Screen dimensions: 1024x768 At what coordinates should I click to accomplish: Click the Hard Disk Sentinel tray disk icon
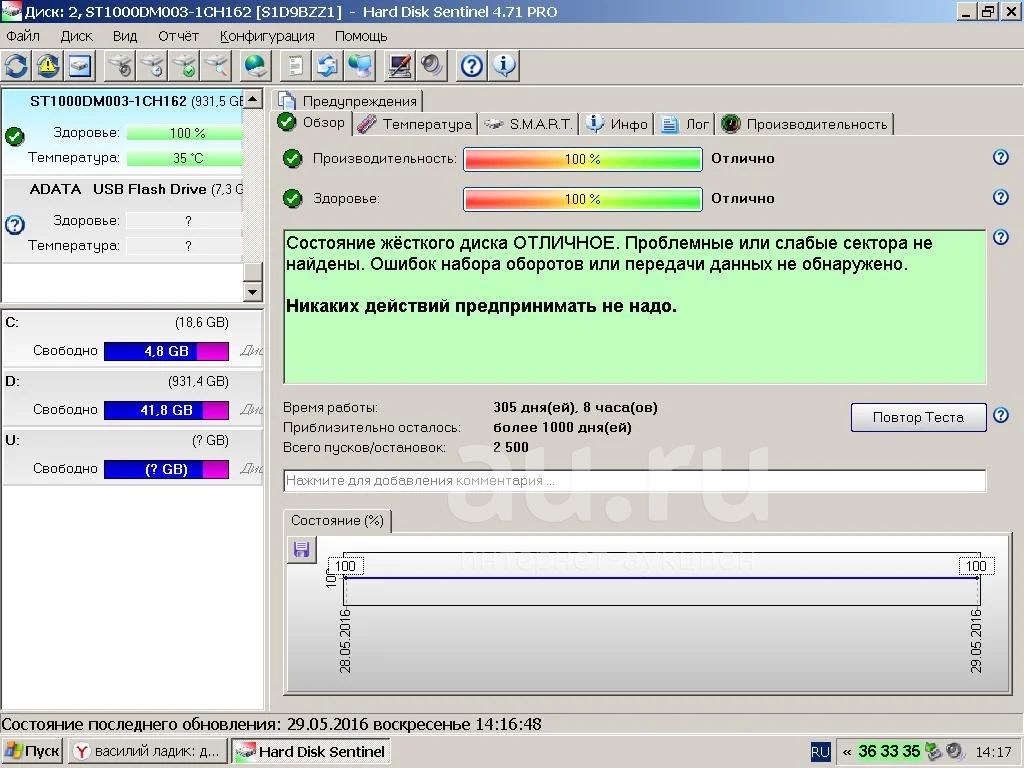tap(934, 752)
